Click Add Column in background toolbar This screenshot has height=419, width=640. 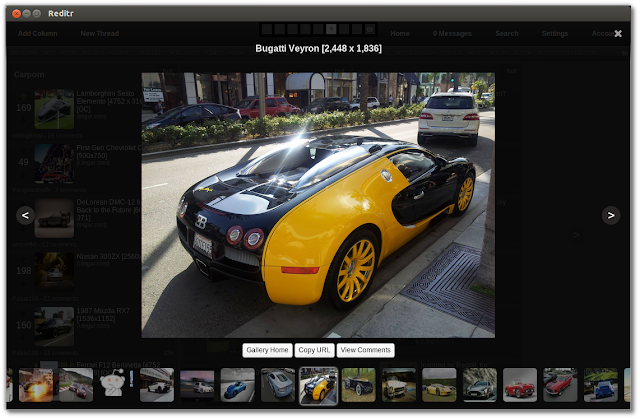point(38,33)
